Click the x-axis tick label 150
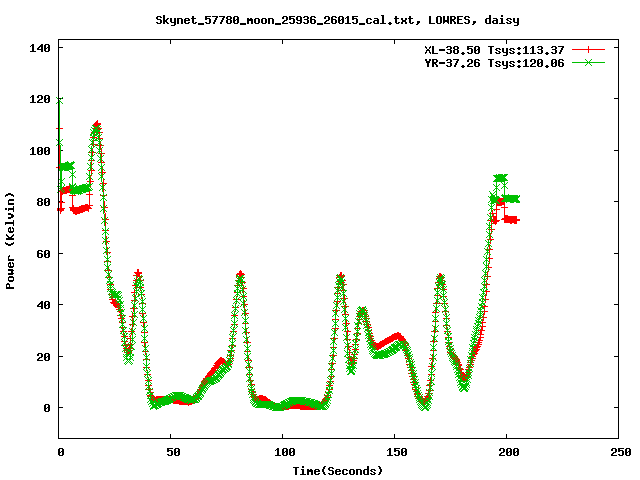The width and height of the screenshot is (640, 480). click(x=397, y=452)
